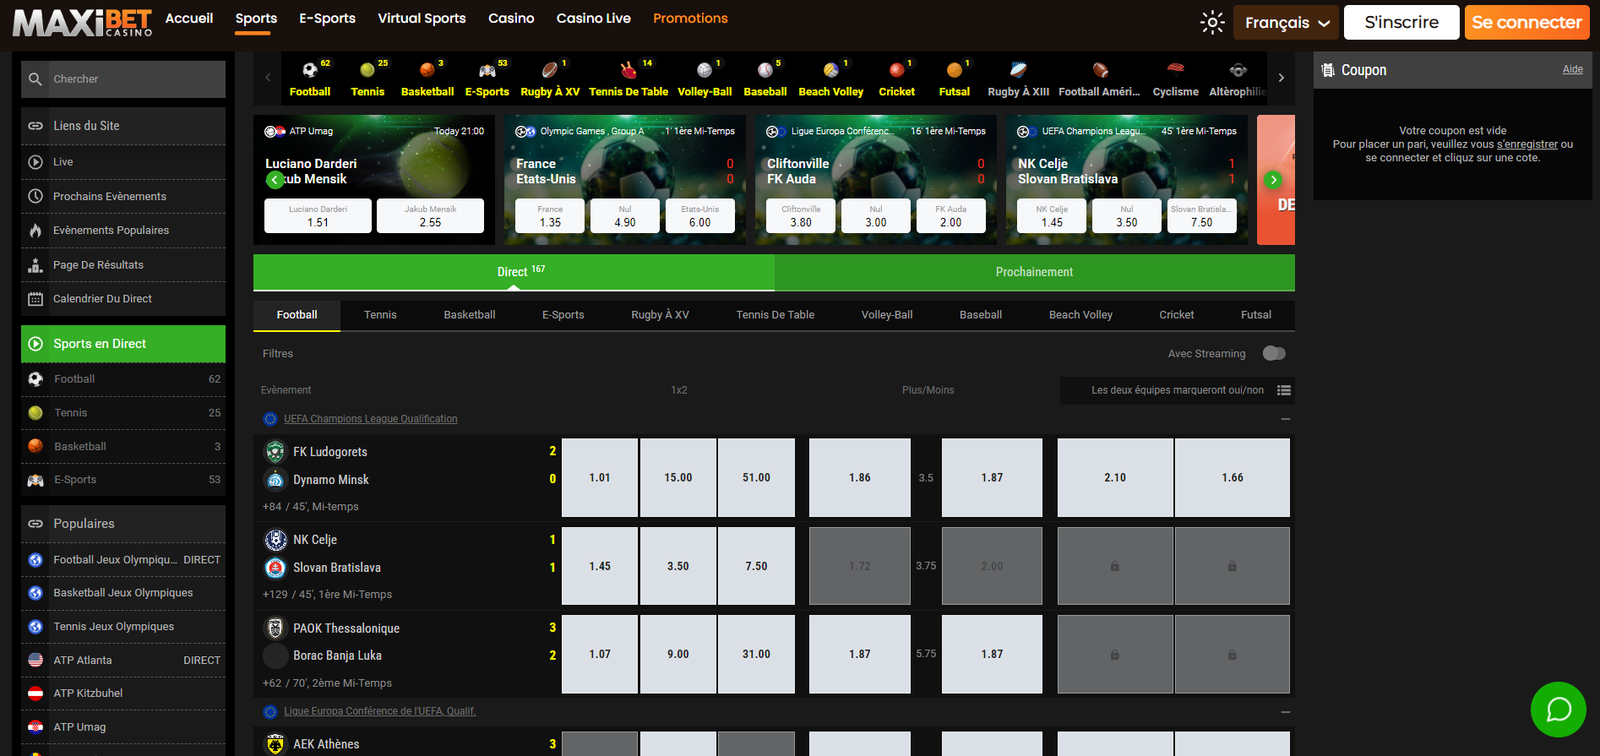Open UEFA Champions League Qualification link
1600x756 pixels.
click(370, 419)
